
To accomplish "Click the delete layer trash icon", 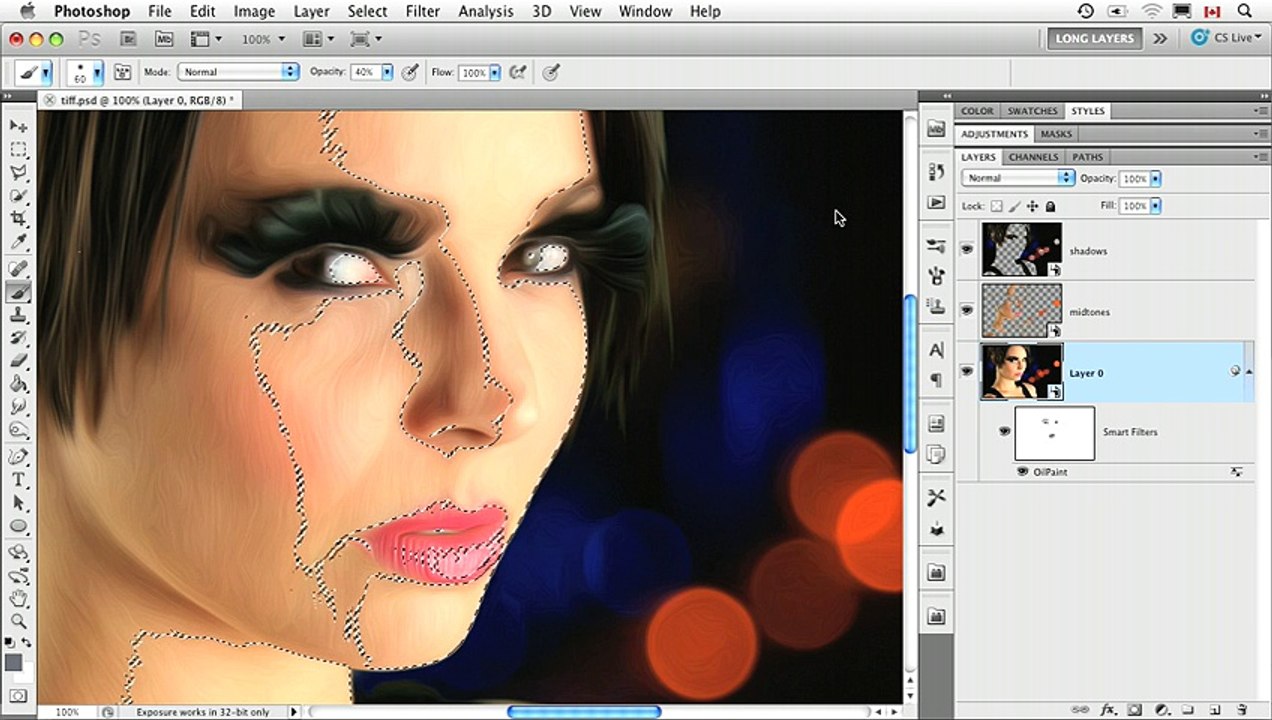I will 1240,709.
